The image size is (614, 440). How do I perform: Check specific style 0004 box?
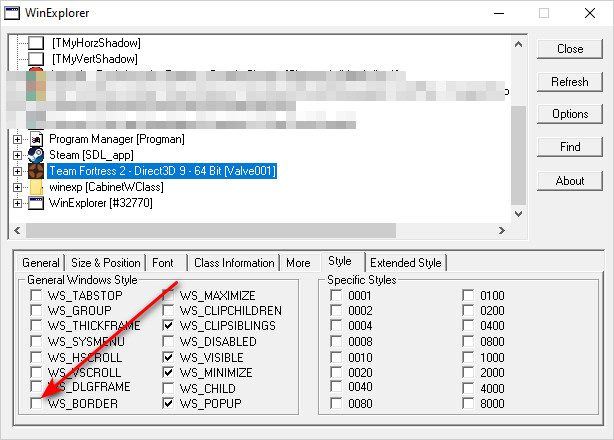(336, 326)
